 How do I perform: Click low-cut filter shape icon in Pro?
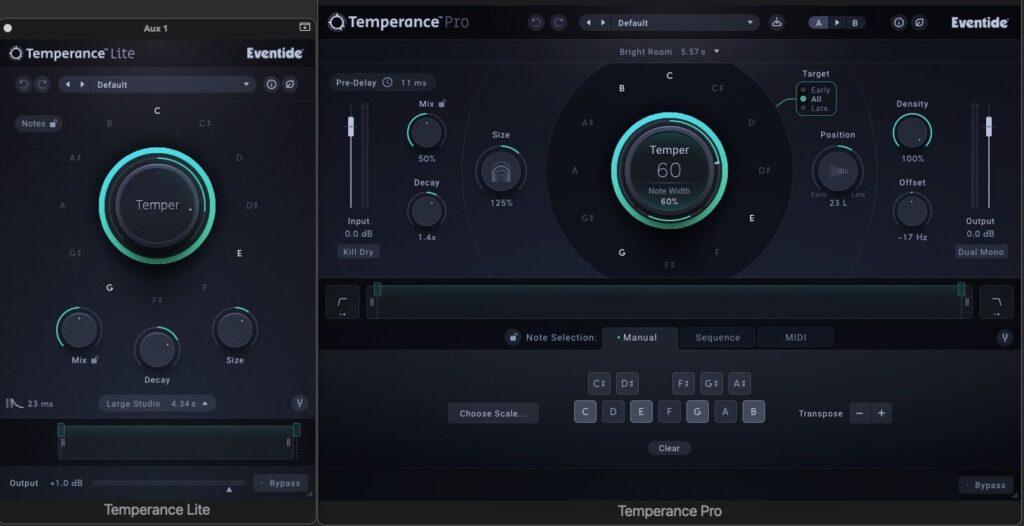pyautogui.click(x=342, y=303)
